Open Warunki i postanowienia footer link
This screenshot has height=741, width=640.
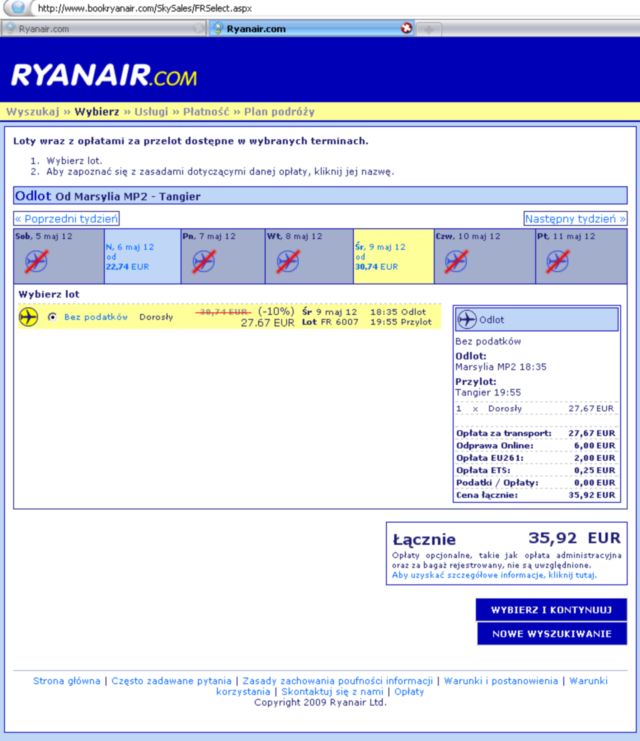tap(501, 681)
